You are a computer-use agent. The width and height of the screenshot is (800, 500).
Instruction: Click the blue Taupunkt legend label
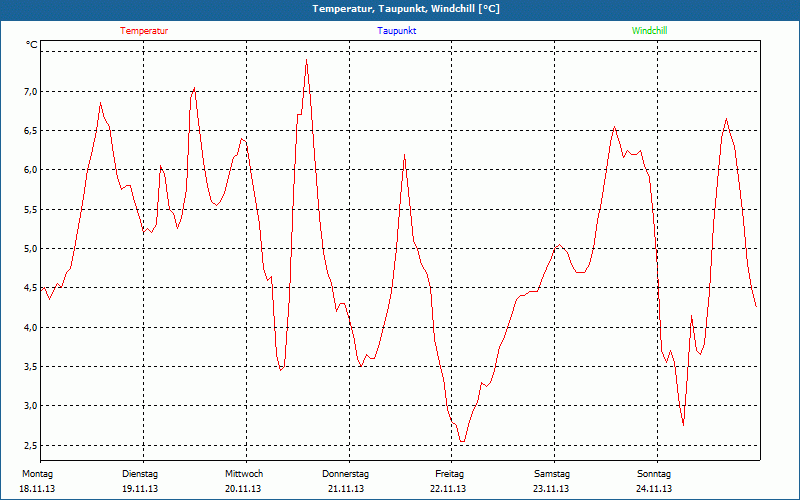click(396, 31)
